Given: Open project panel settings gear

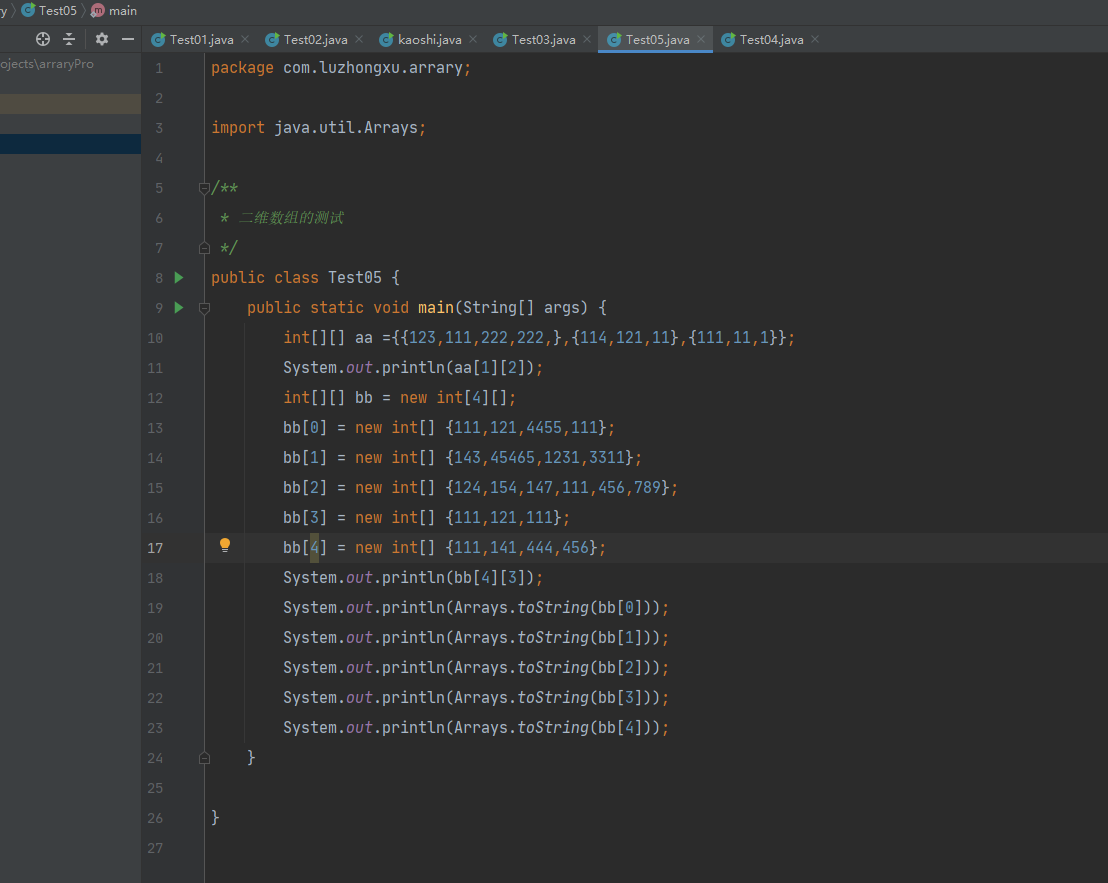Looking at the screenshot, I should pos(102,40).
